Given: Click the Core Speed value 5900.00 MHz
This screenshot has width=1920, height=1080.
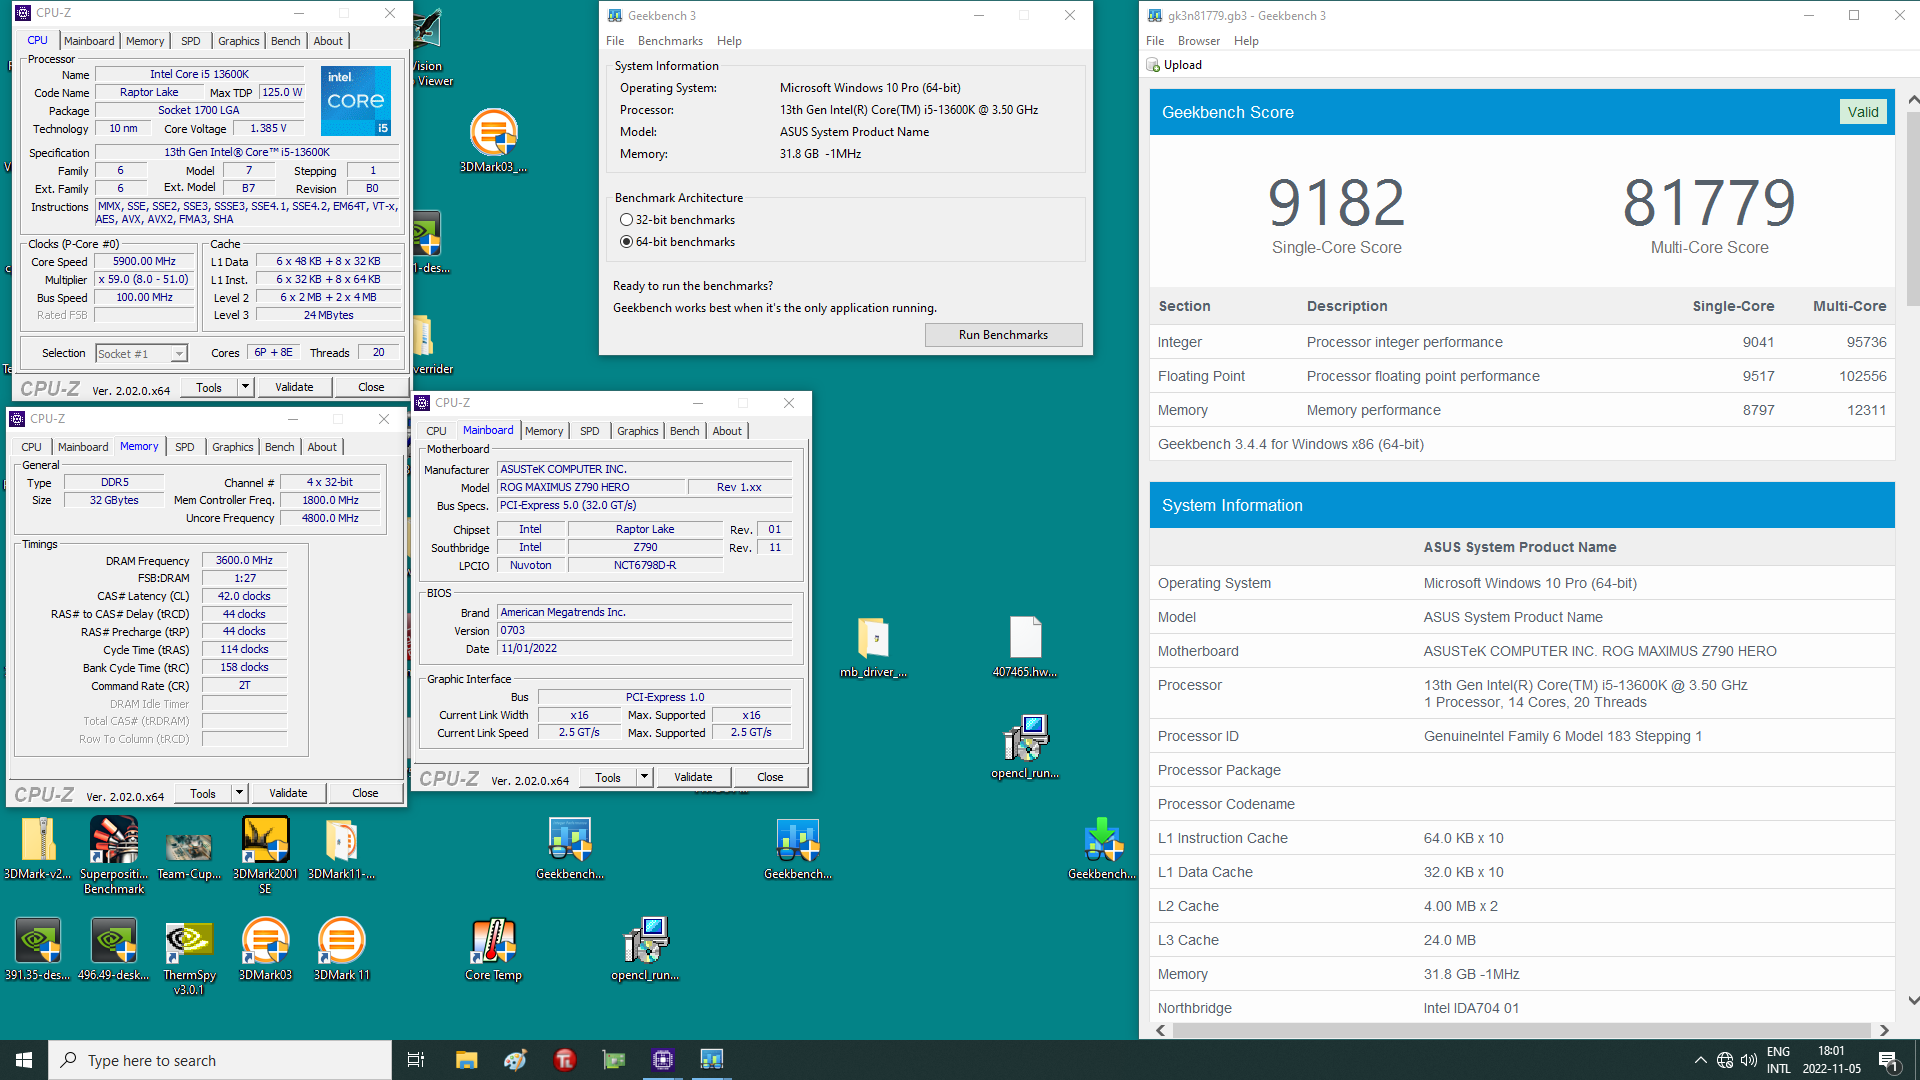Looking at the screenshot, I should click(x=144, y=262).
